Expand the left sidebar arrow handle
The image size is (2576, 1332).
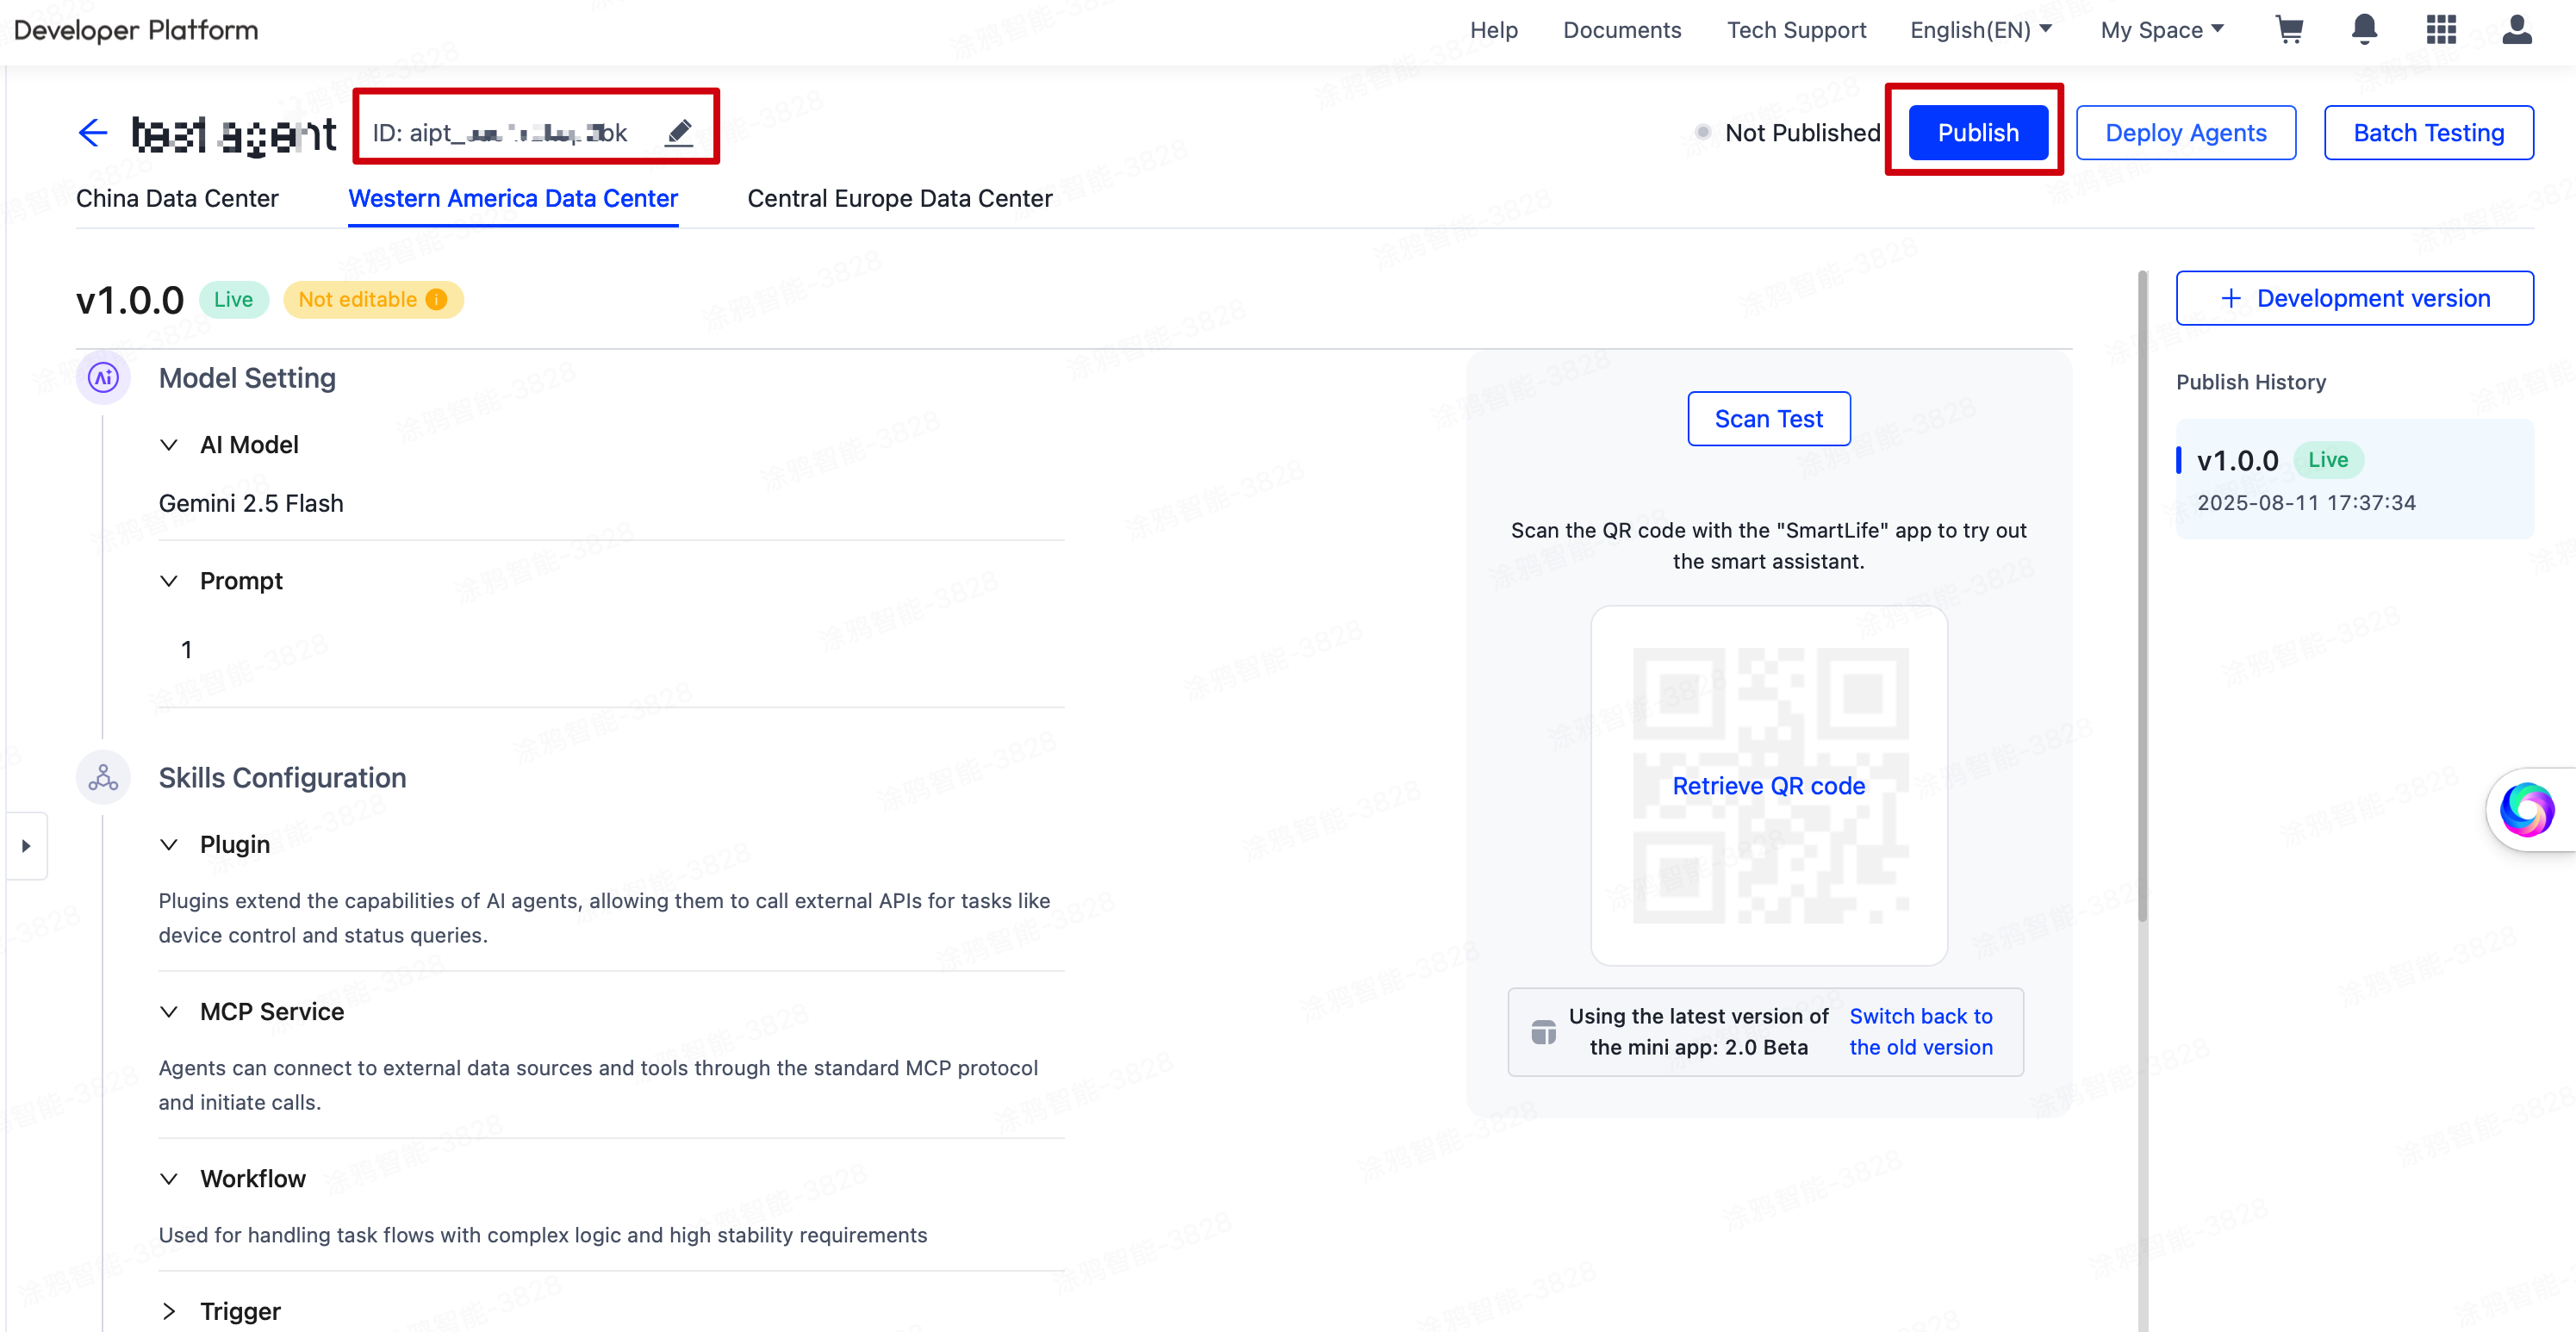pyautogui.click(x=26, y=846)
